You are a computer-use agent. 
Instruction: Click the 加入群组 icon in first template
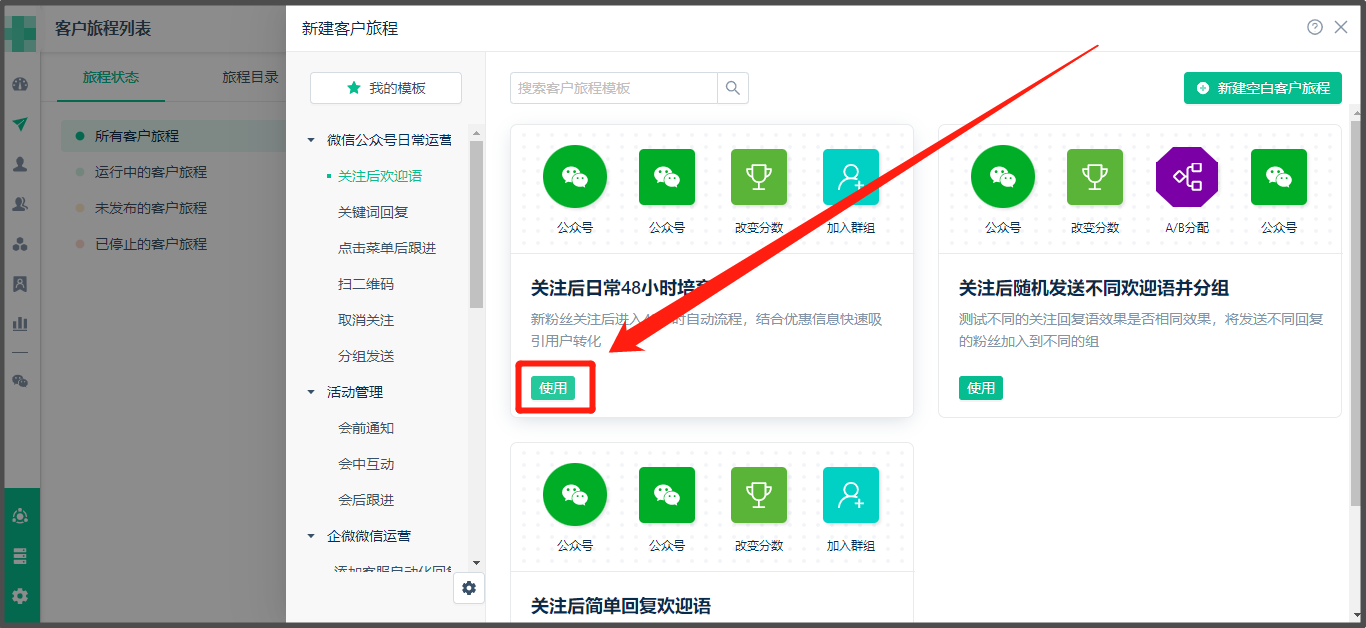pos(851,177)
